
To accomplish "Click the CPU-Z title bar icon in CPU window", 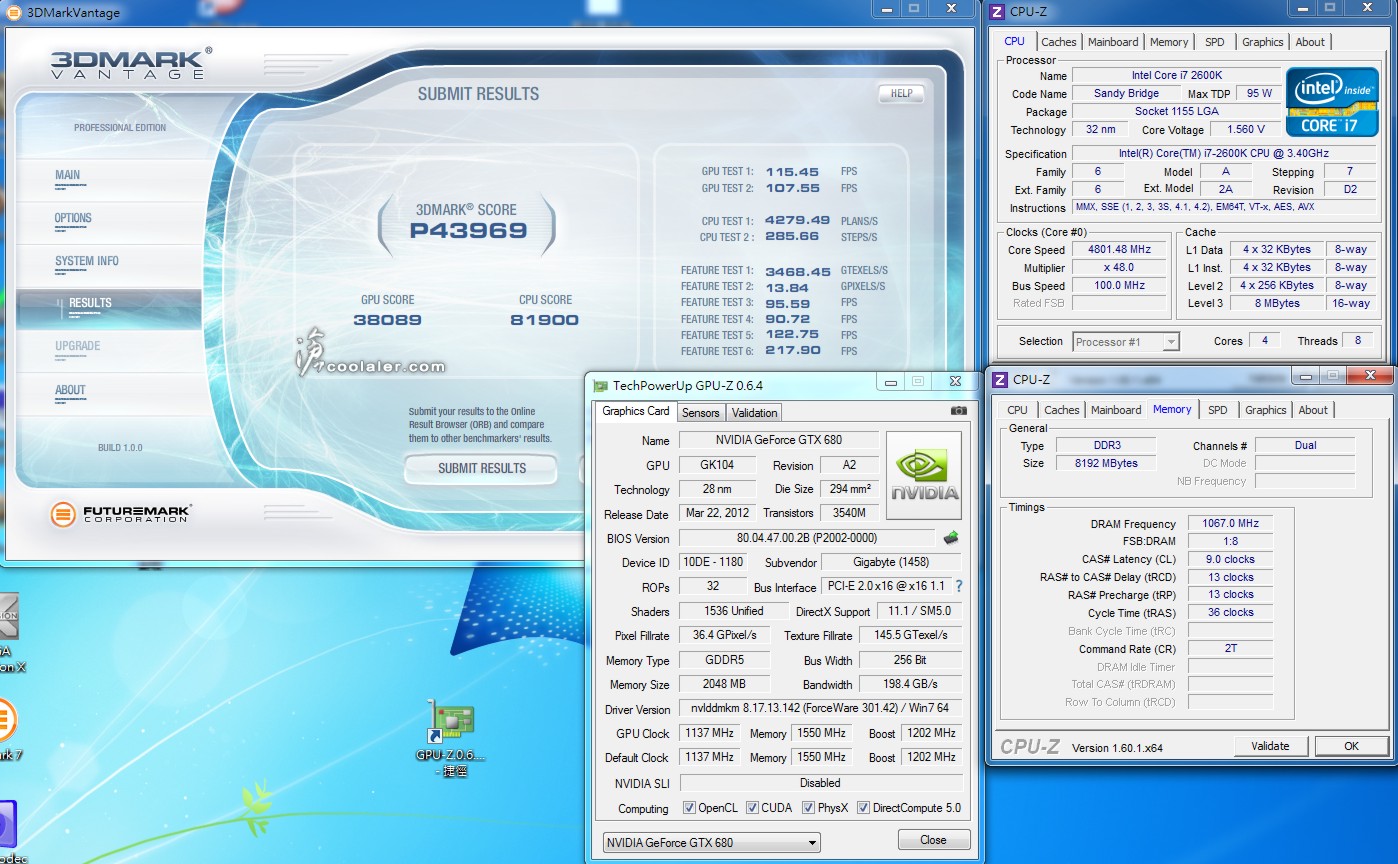I will point(998,12).
